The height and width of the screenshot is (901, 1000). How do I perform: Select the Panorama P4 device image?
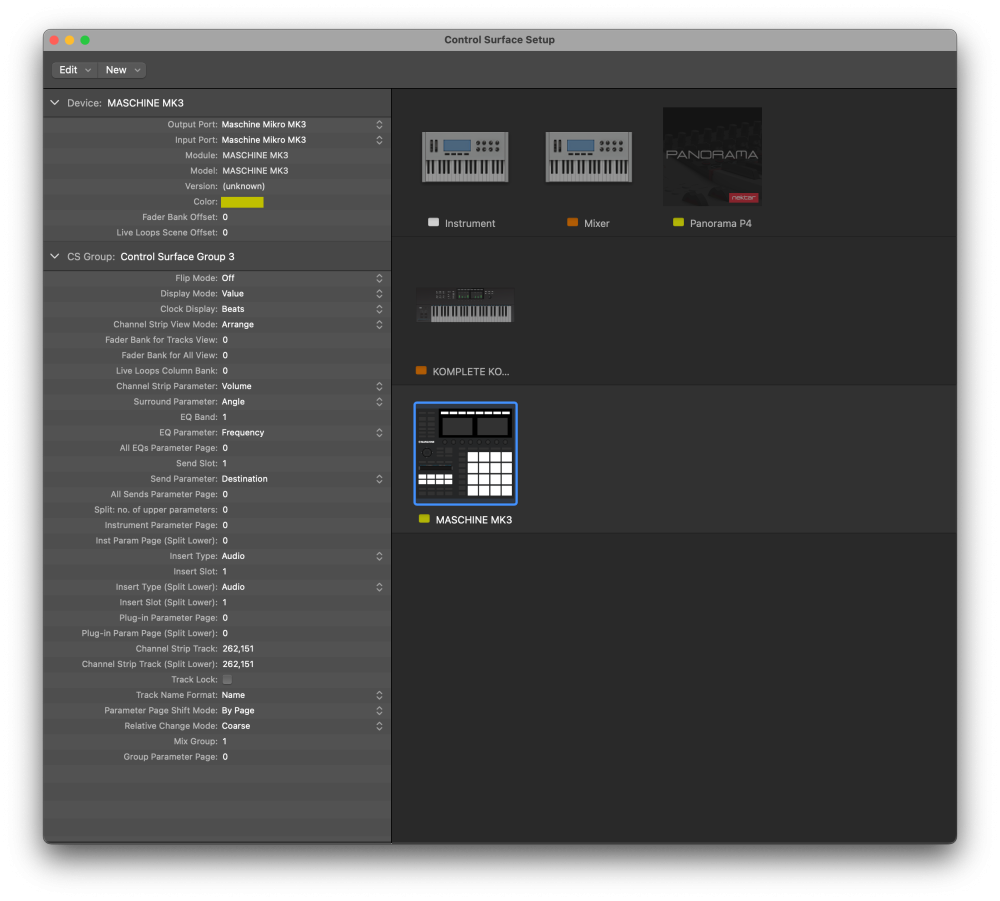[712, 156]
